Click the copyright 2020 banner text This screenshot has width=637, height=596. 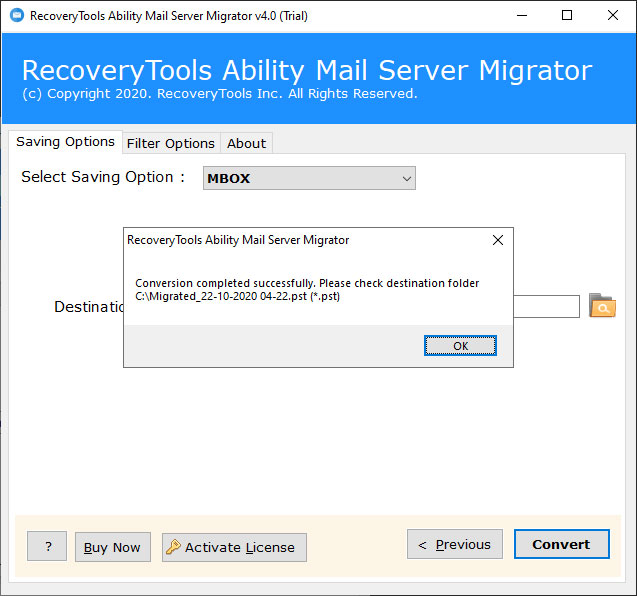click(x=220, y=94)
